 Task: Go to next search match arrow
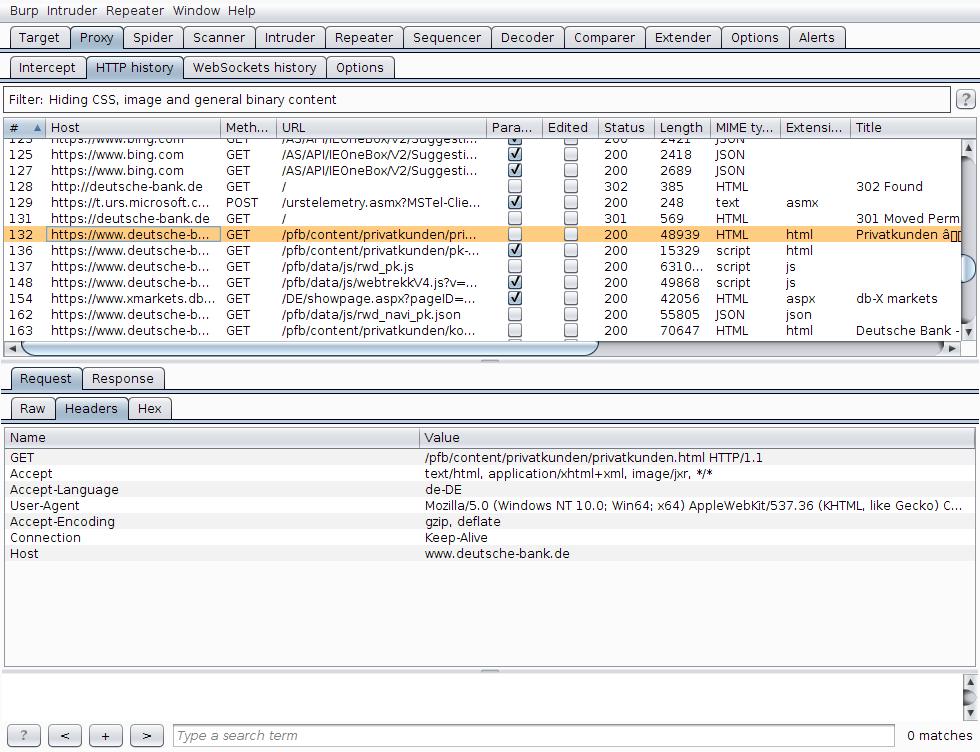coord(146,736)
